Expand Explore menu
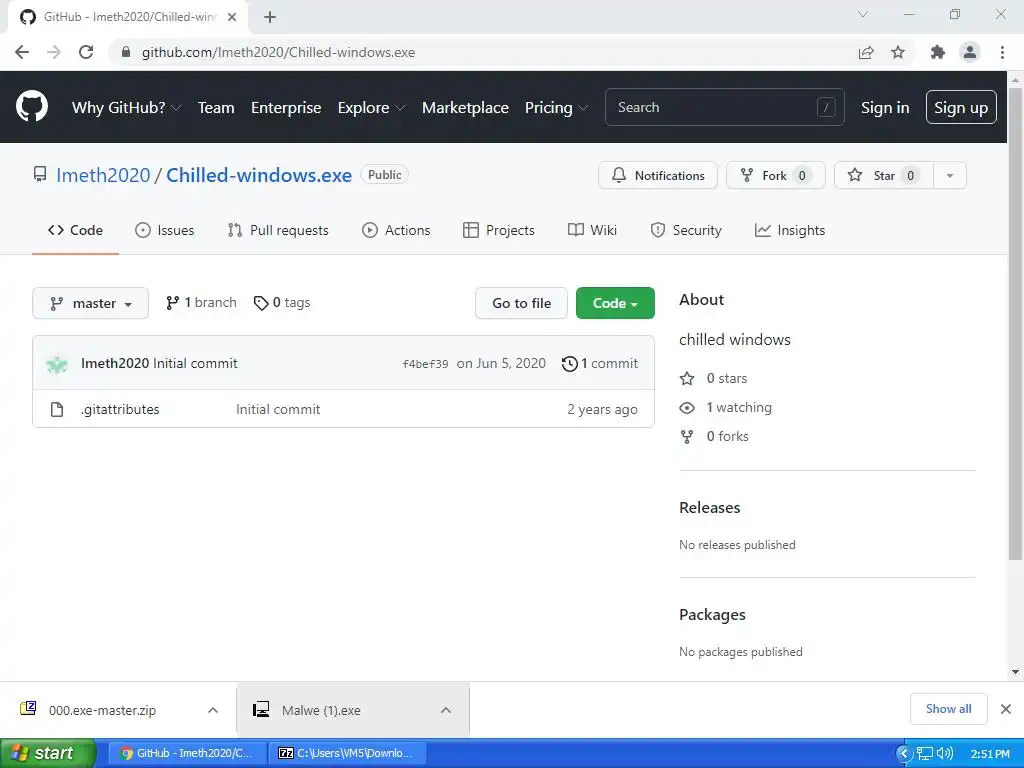 click(x=371, y=108)
